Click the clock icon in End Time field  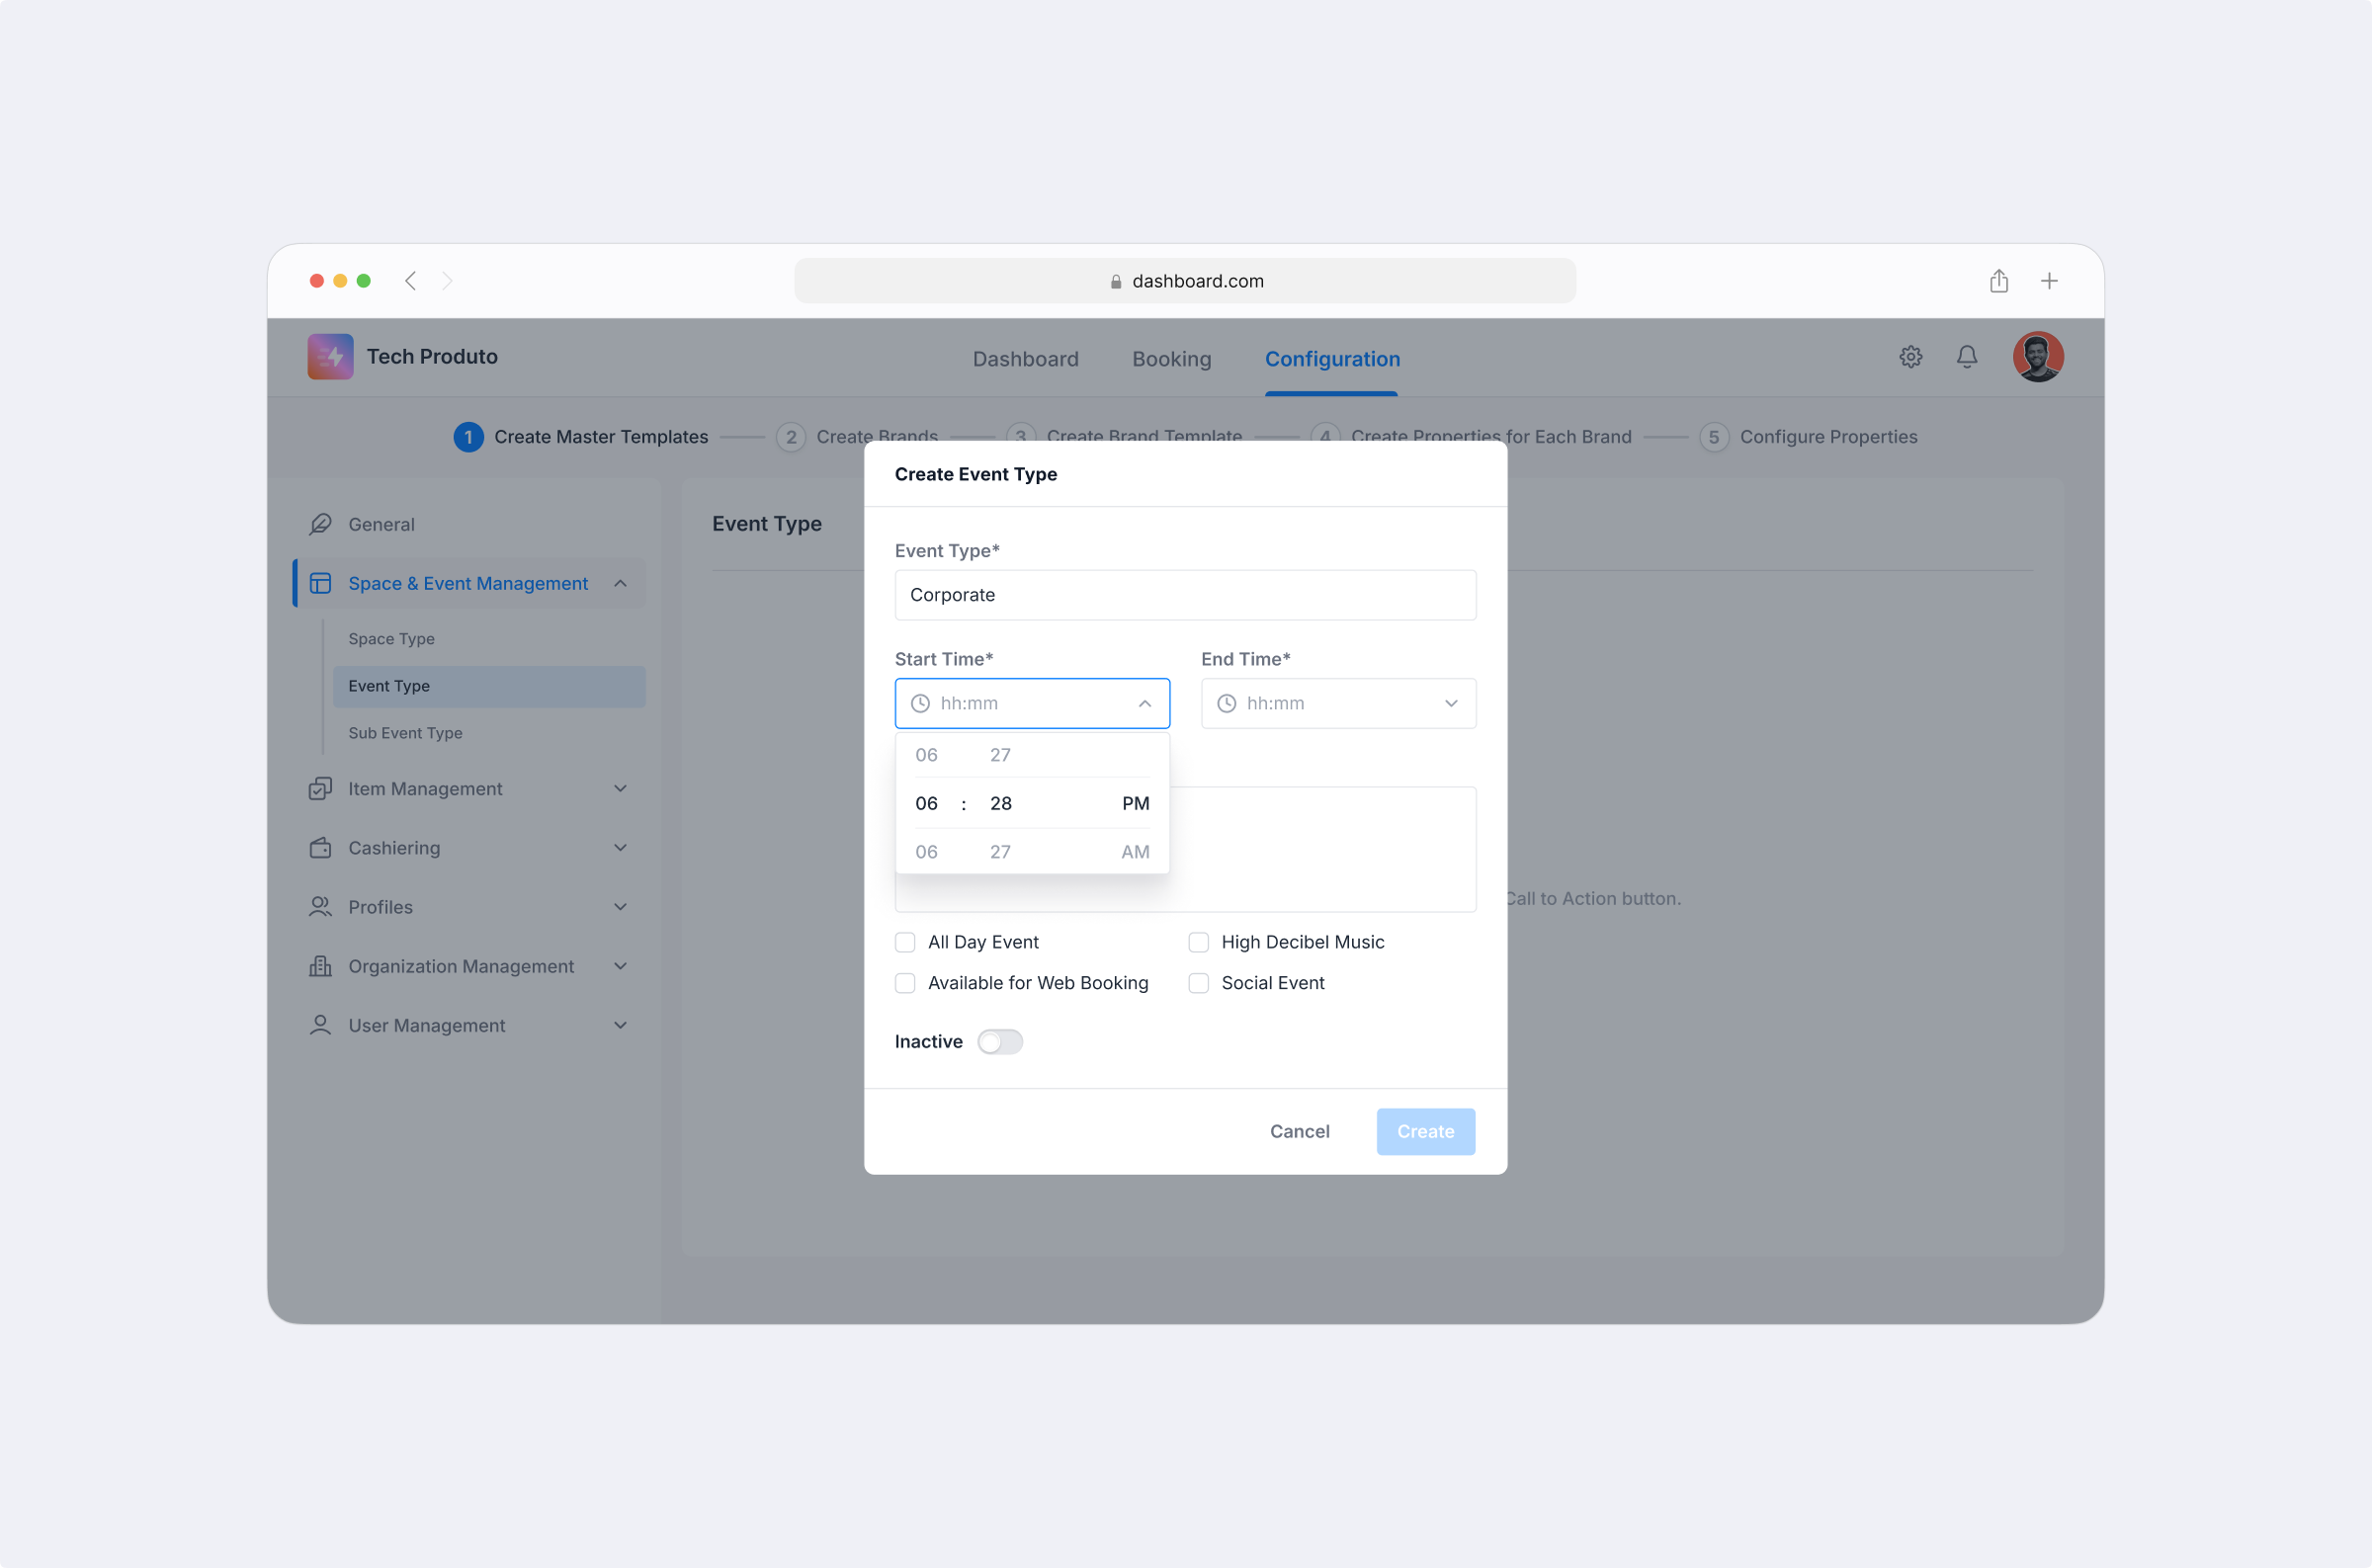pyautogui.click(x=1226, y=703)
